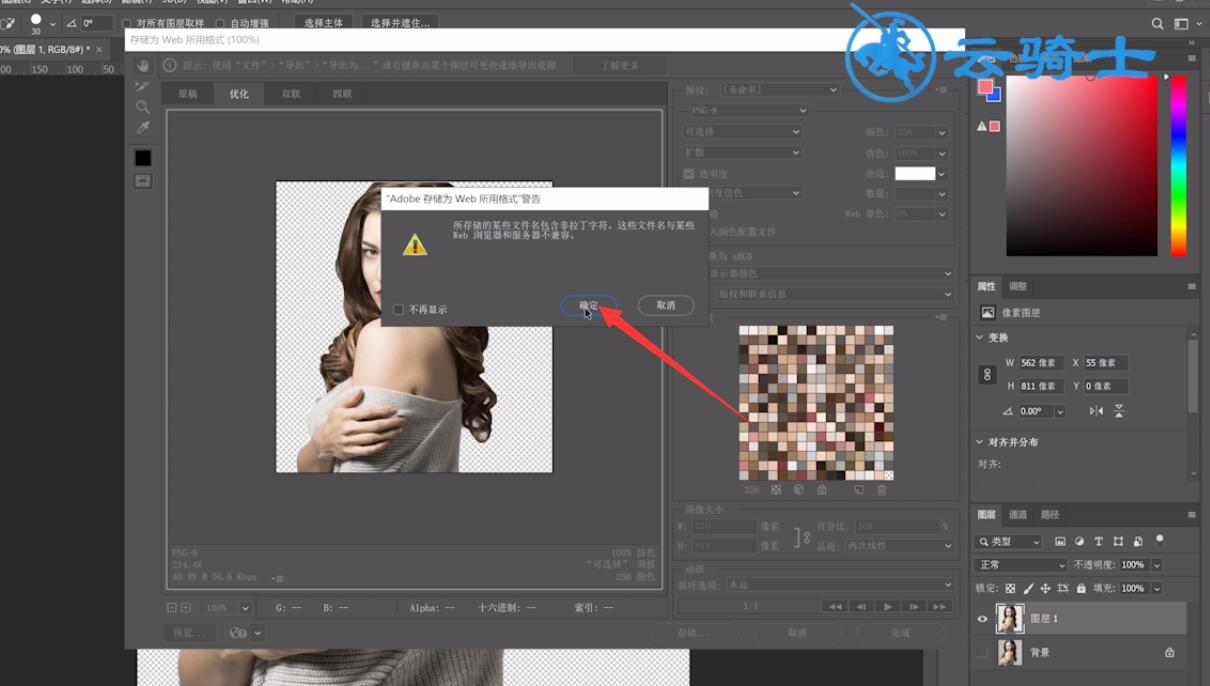Viewport: 1210px width, 686px height.
Task: Click lock position move icon
Action: click(x=1045, y=589)
